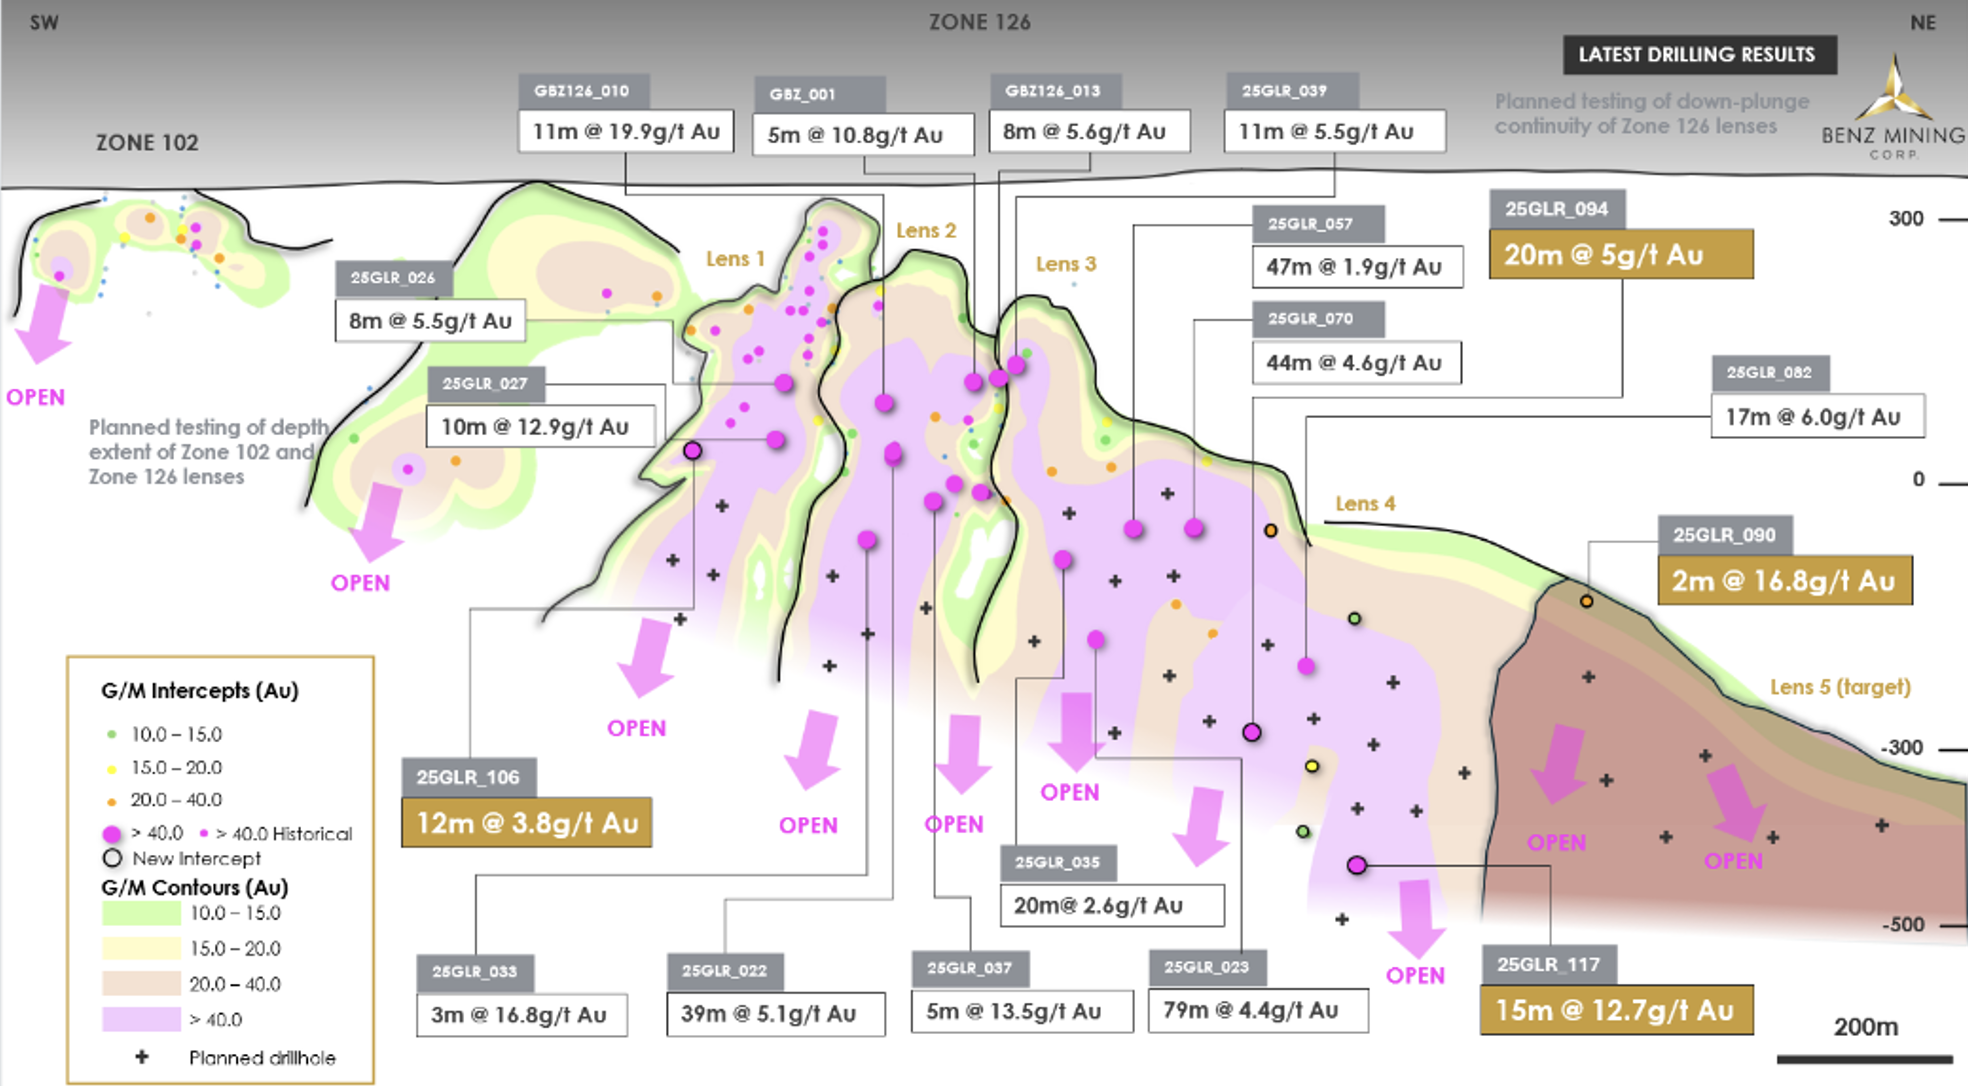Click the Lens 5 (target) label
Image resolution: width=1968 pixels, height=1086 pixels.
1840,687
